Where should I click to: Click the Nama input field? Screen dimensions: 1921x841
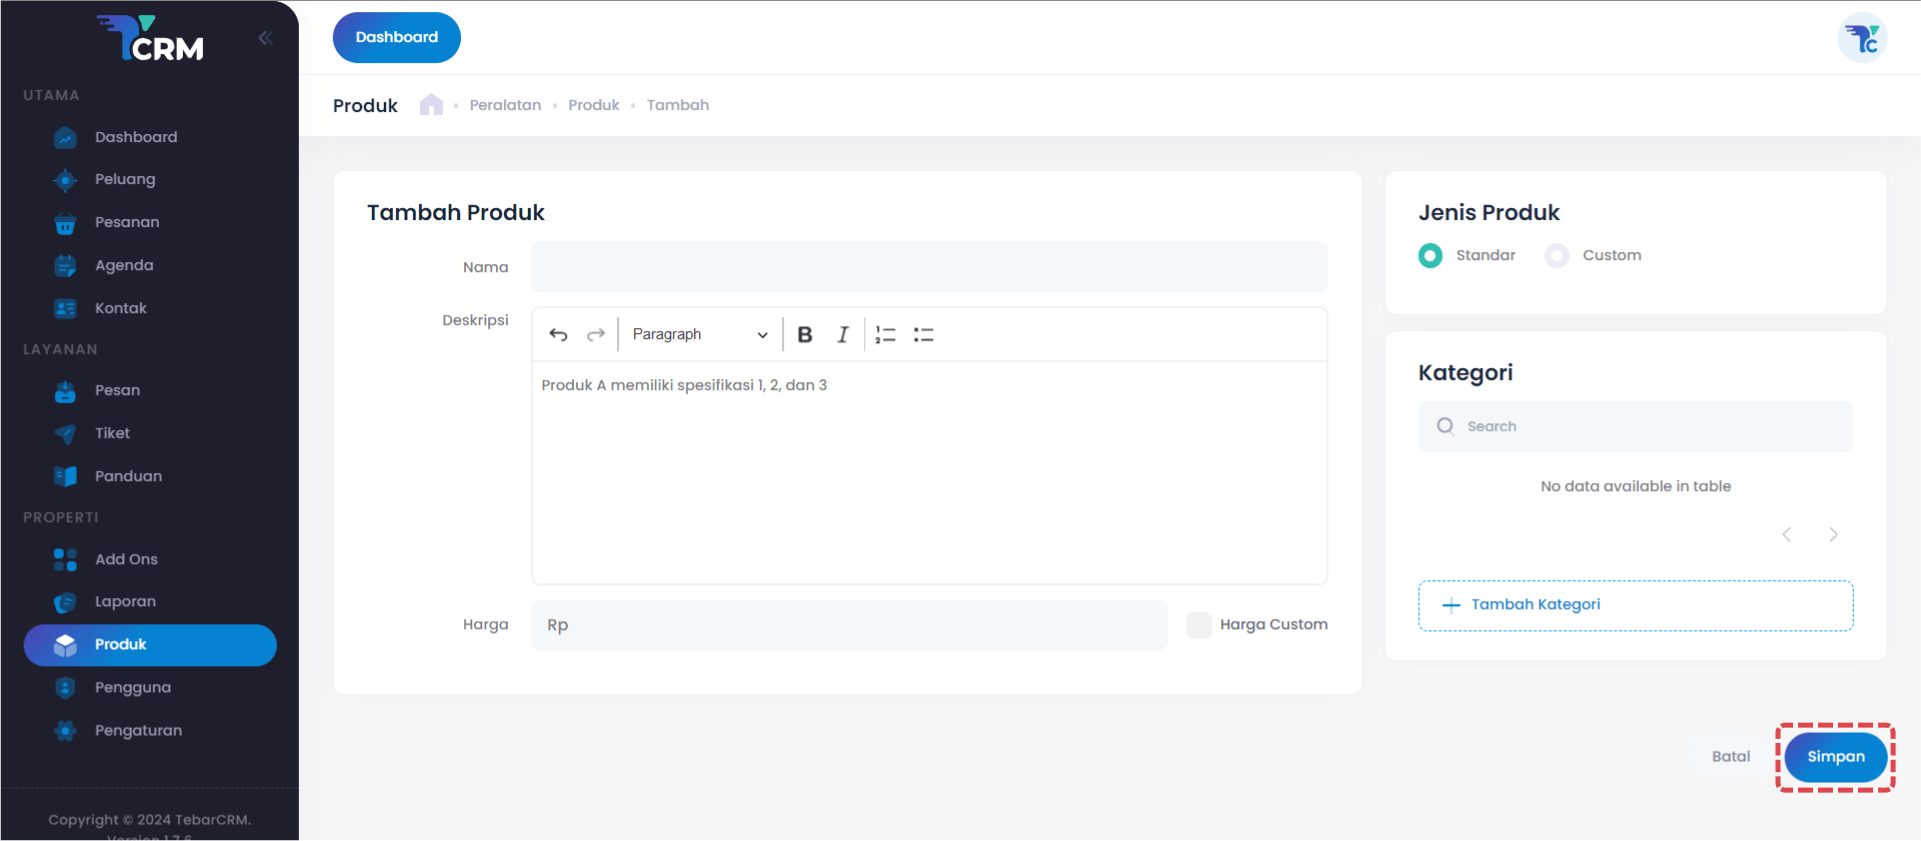(x=929, y=267)
